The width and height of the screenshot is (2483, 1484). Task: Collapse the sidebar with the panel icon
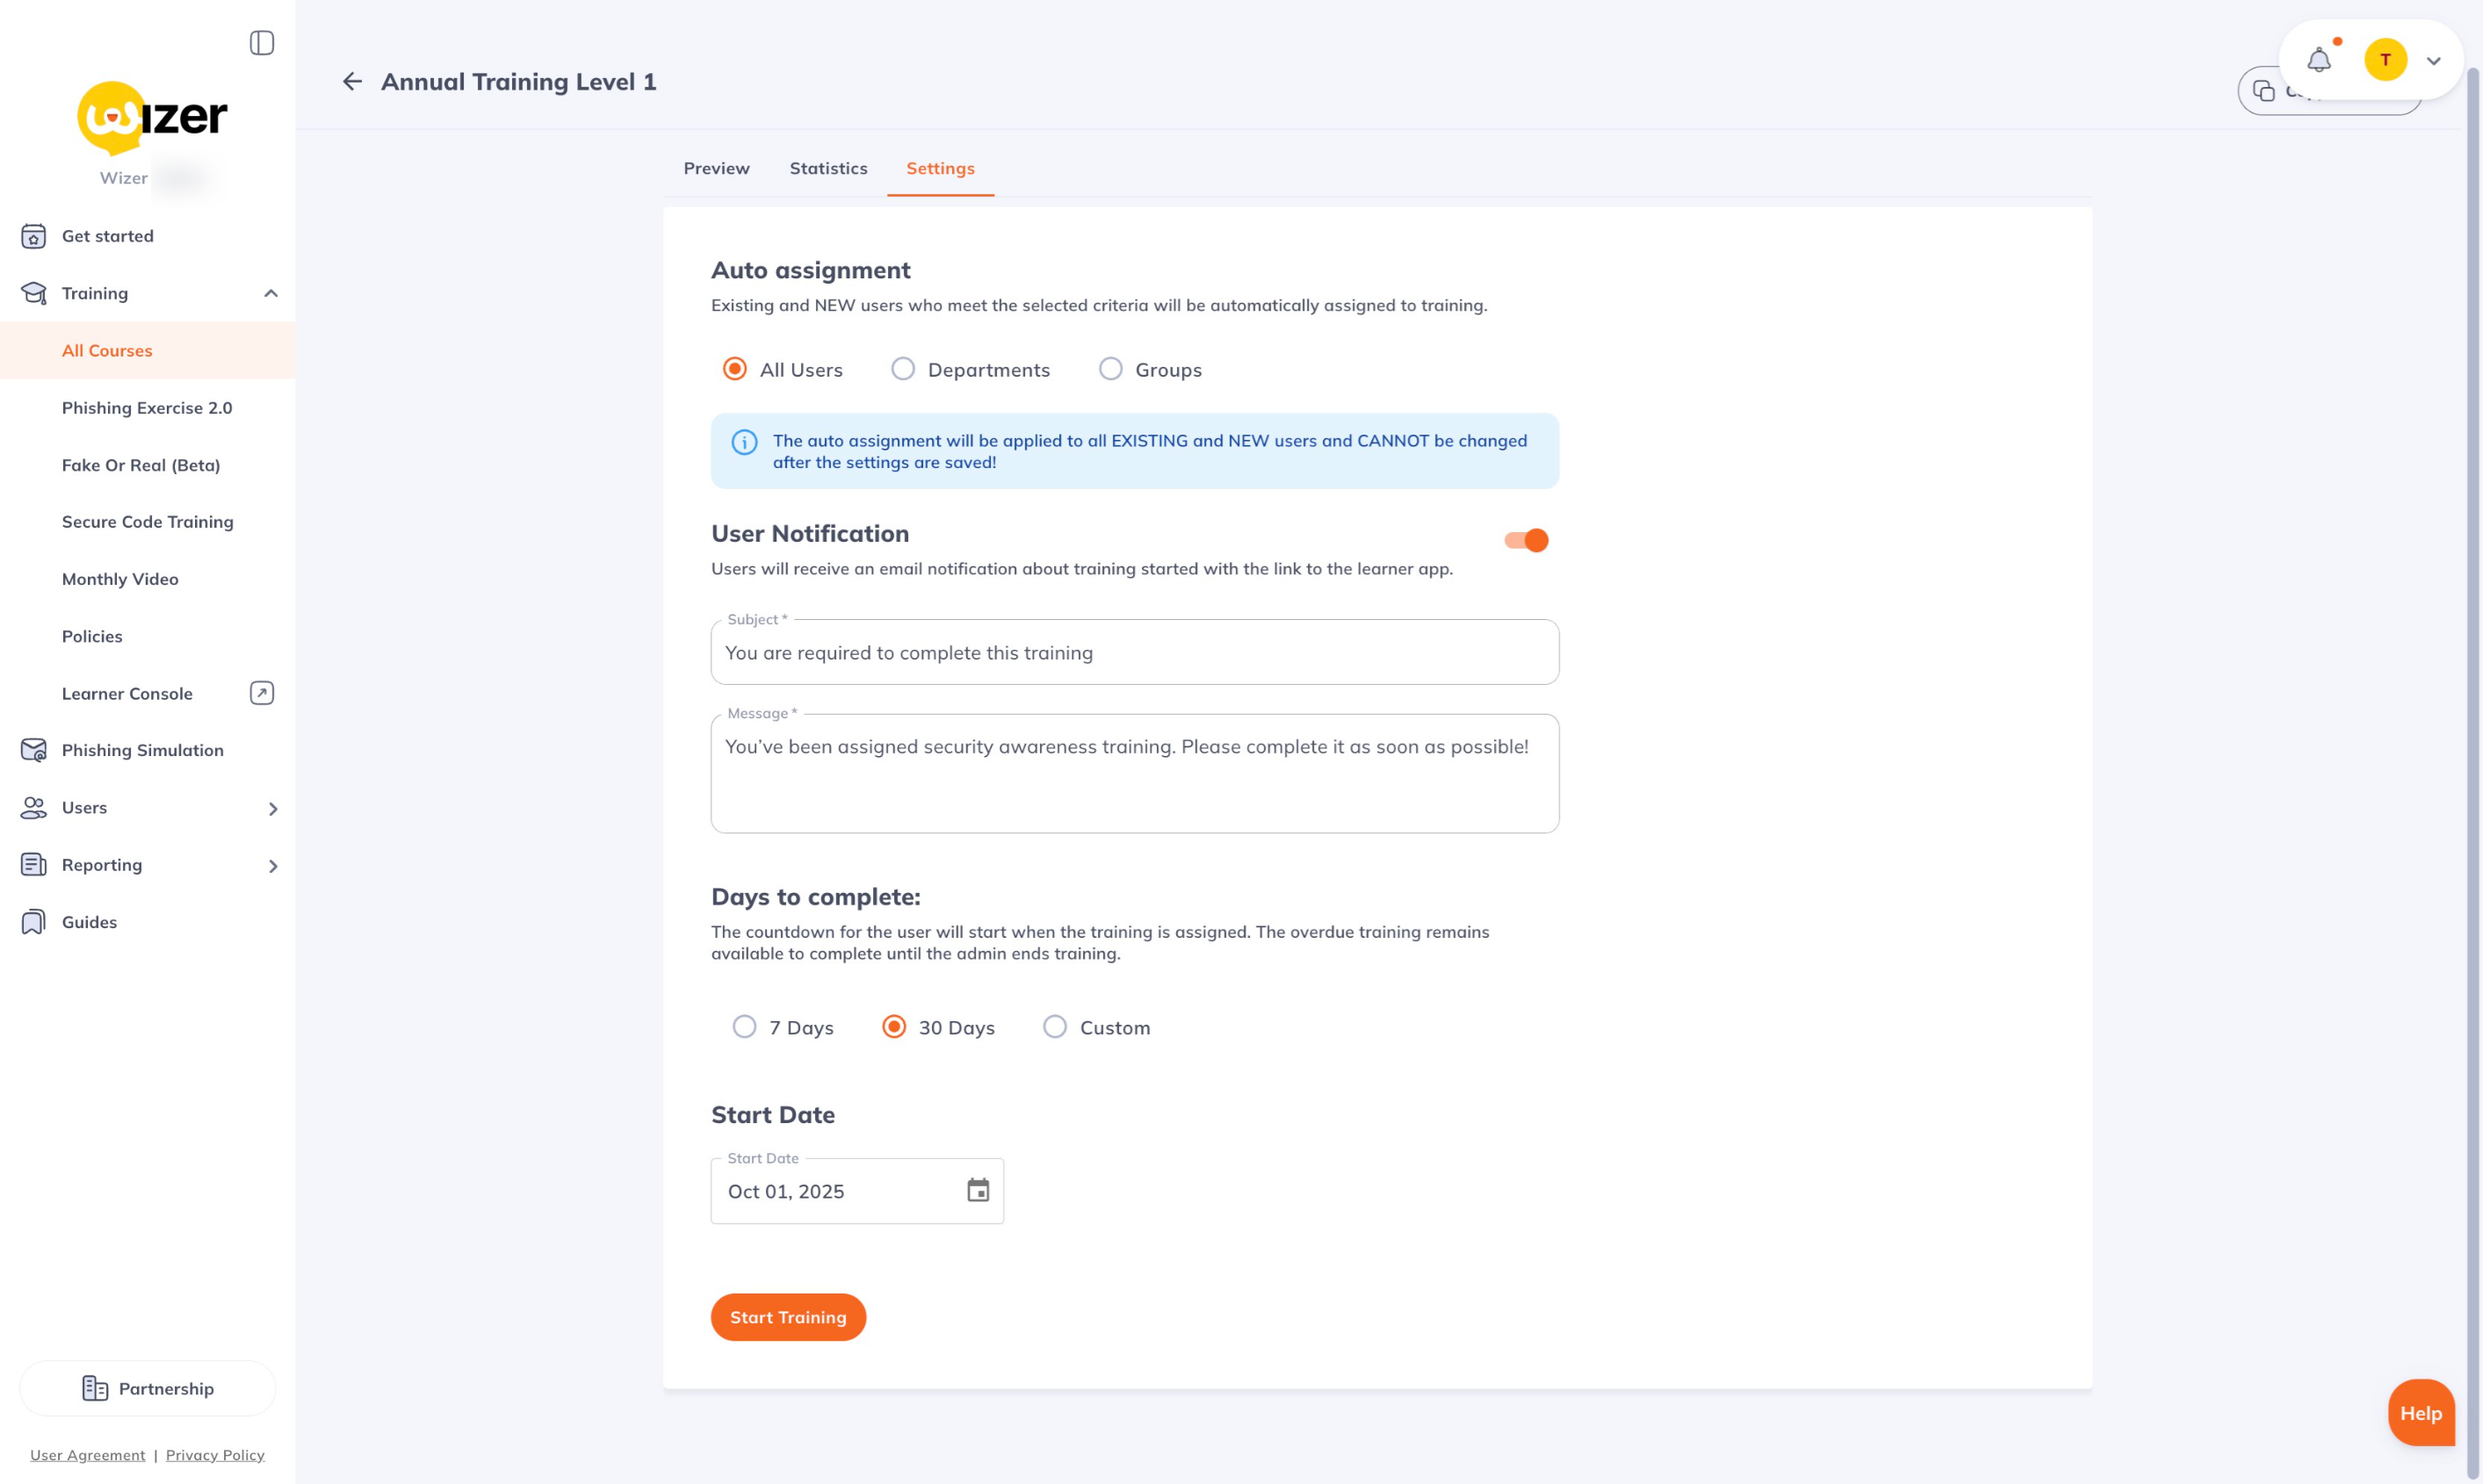point(262,43)
